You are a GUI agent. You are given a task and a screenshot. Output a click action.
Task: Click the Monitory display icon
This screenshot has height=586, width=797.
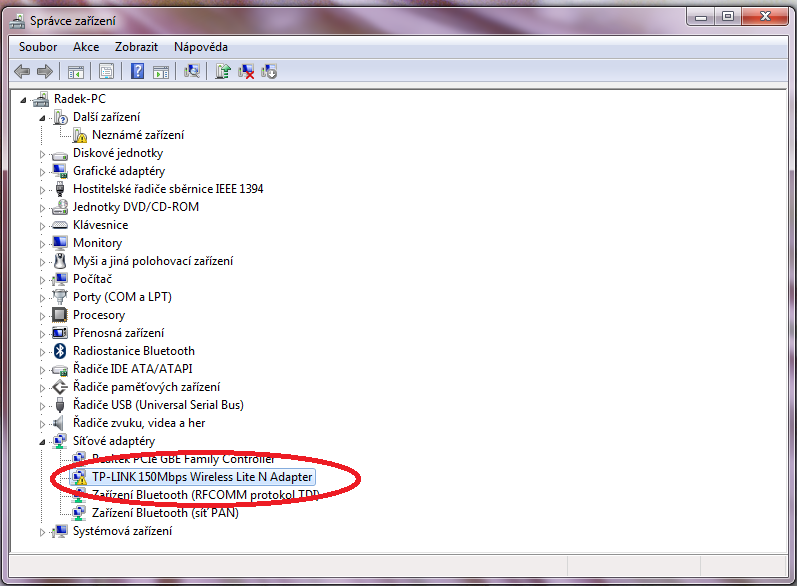60,242
